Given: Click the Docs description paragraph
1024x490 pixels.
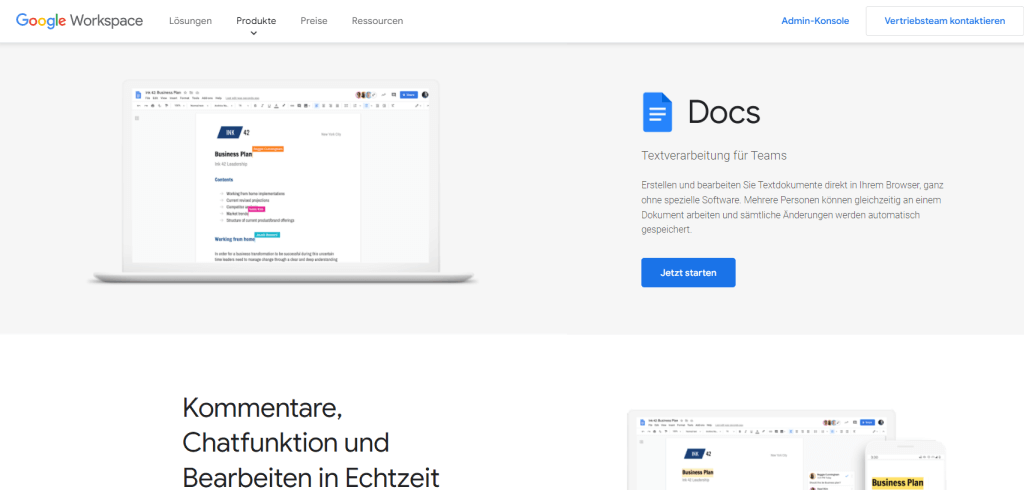Looking at the screenshot, I should [x=792, y=207].
